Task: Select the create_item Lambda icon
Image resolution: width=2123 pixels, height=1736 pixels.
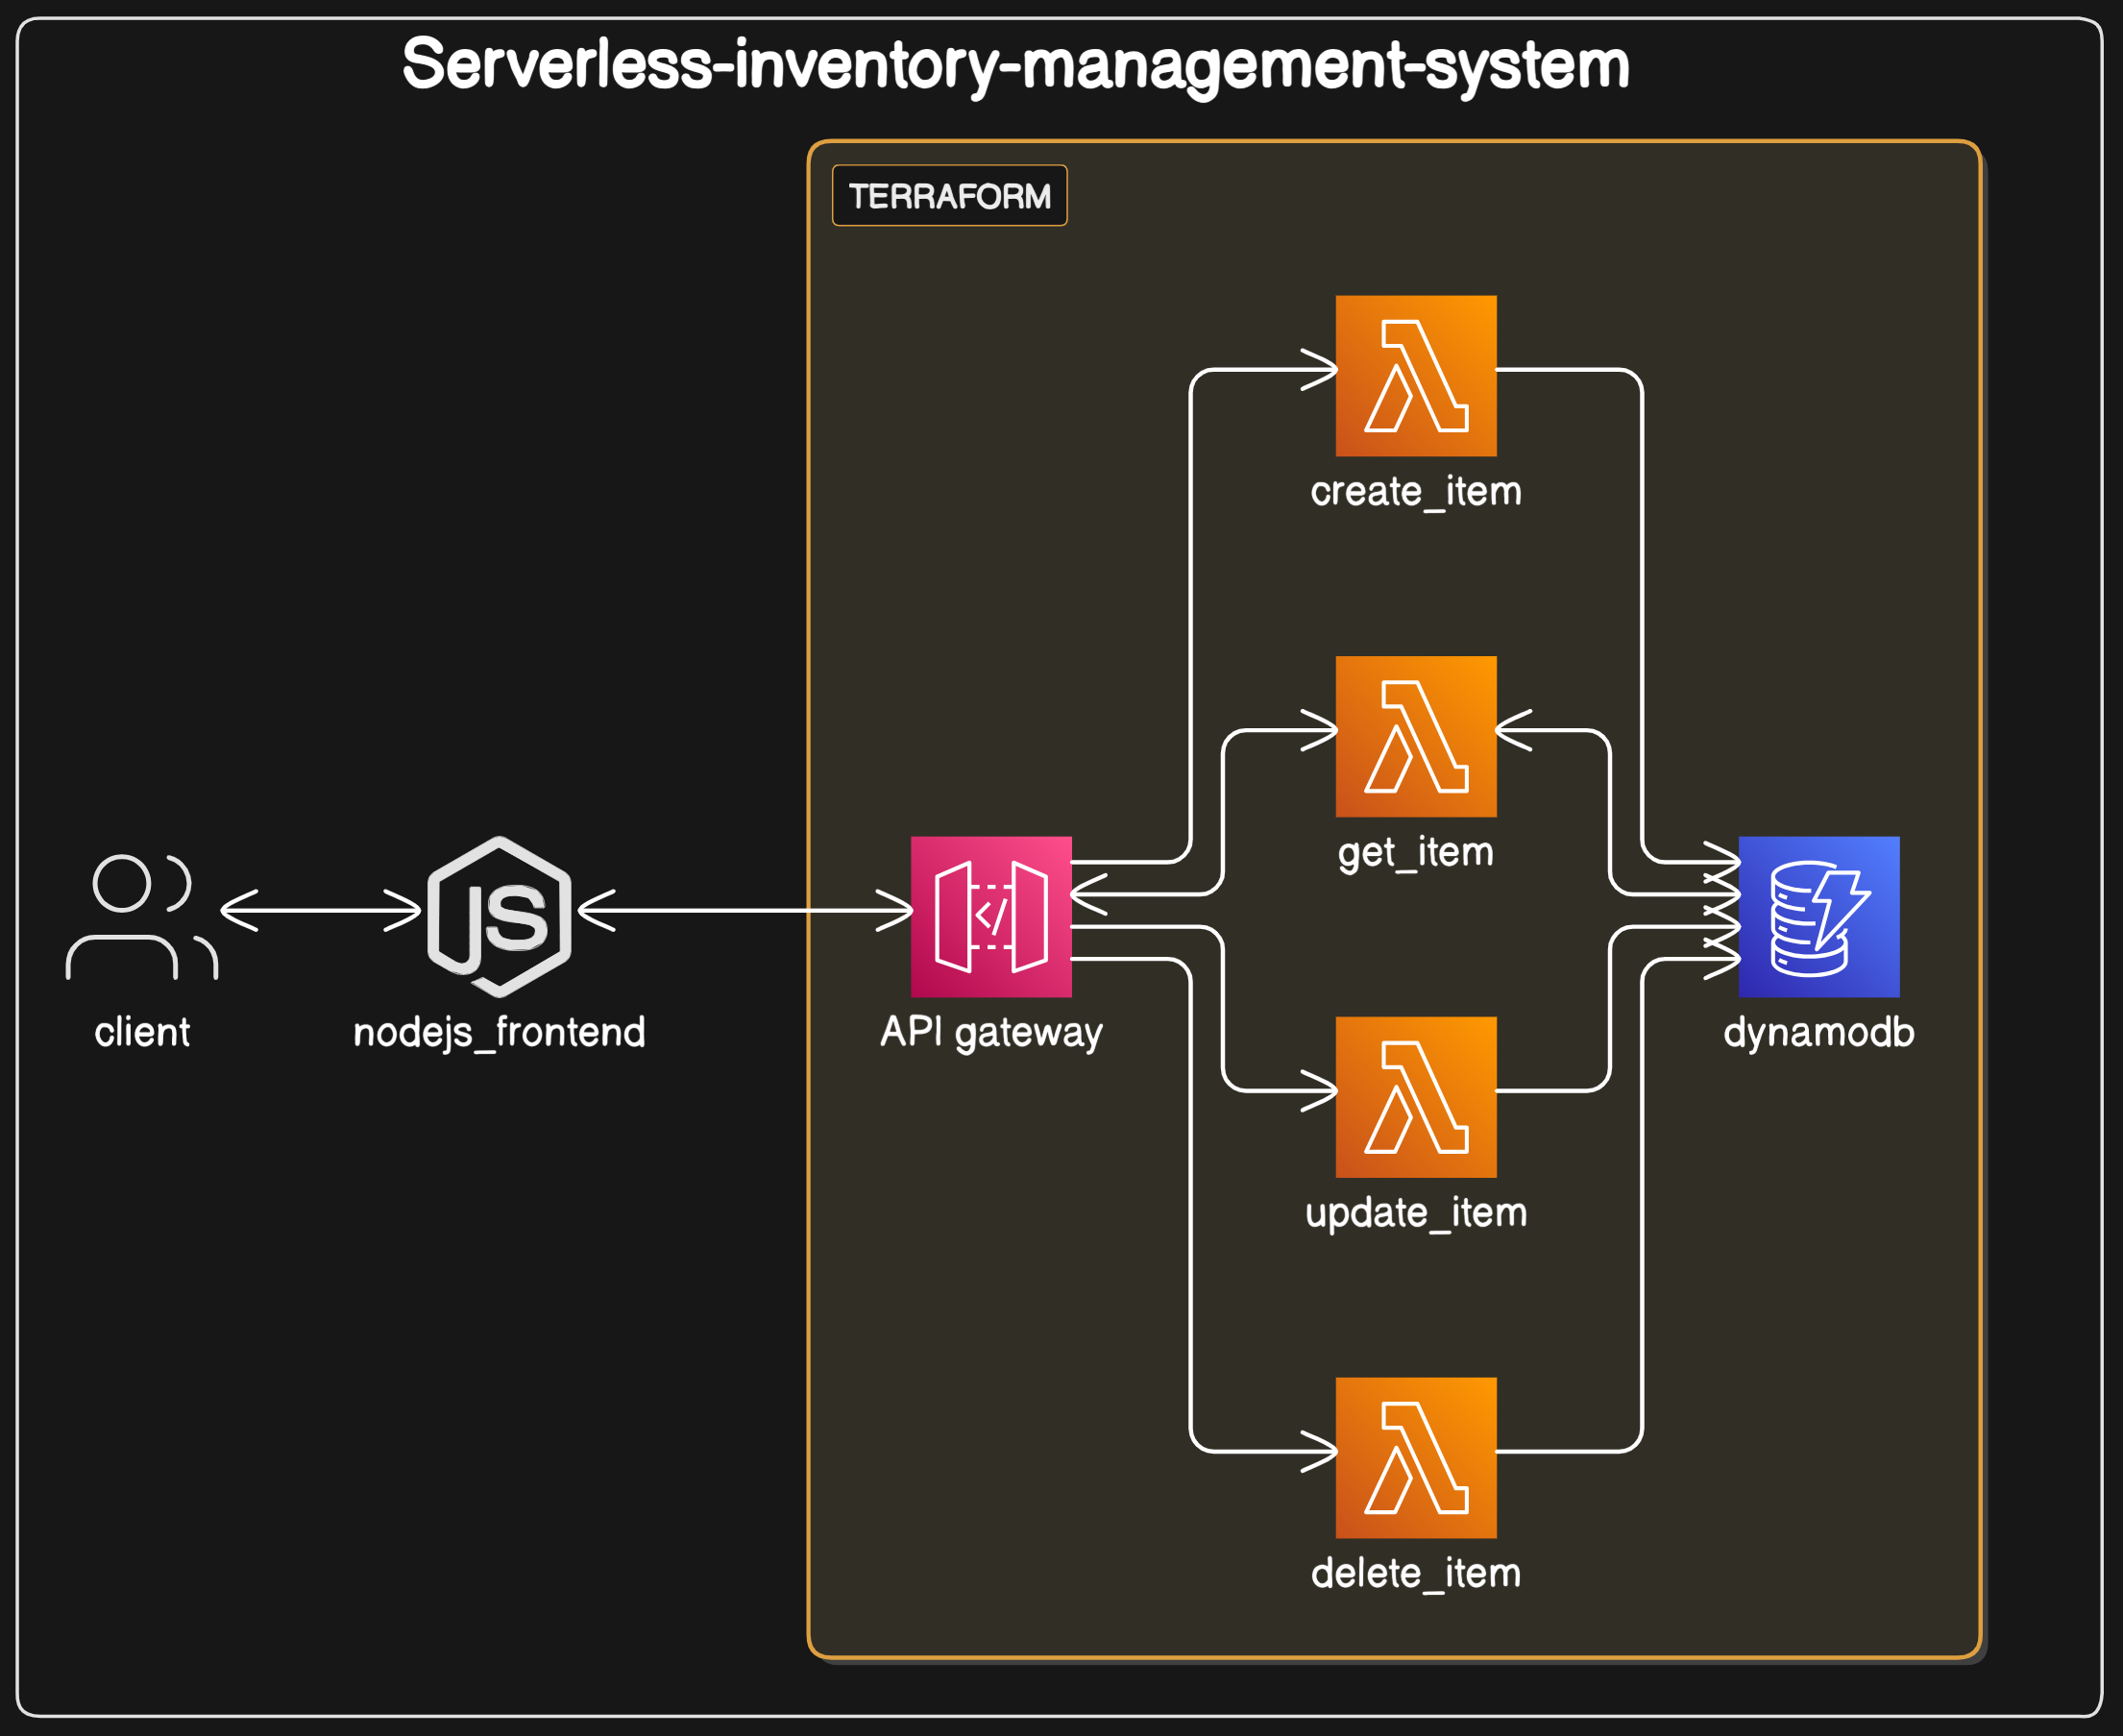Action: click(1416, 376)
